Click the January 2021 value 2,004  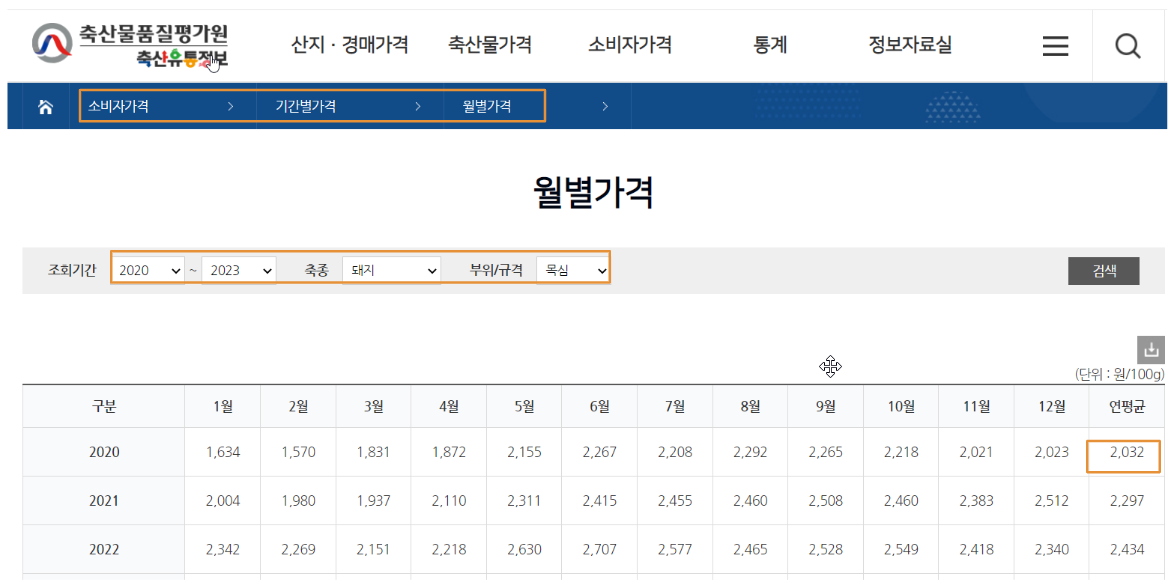[223, 500]
